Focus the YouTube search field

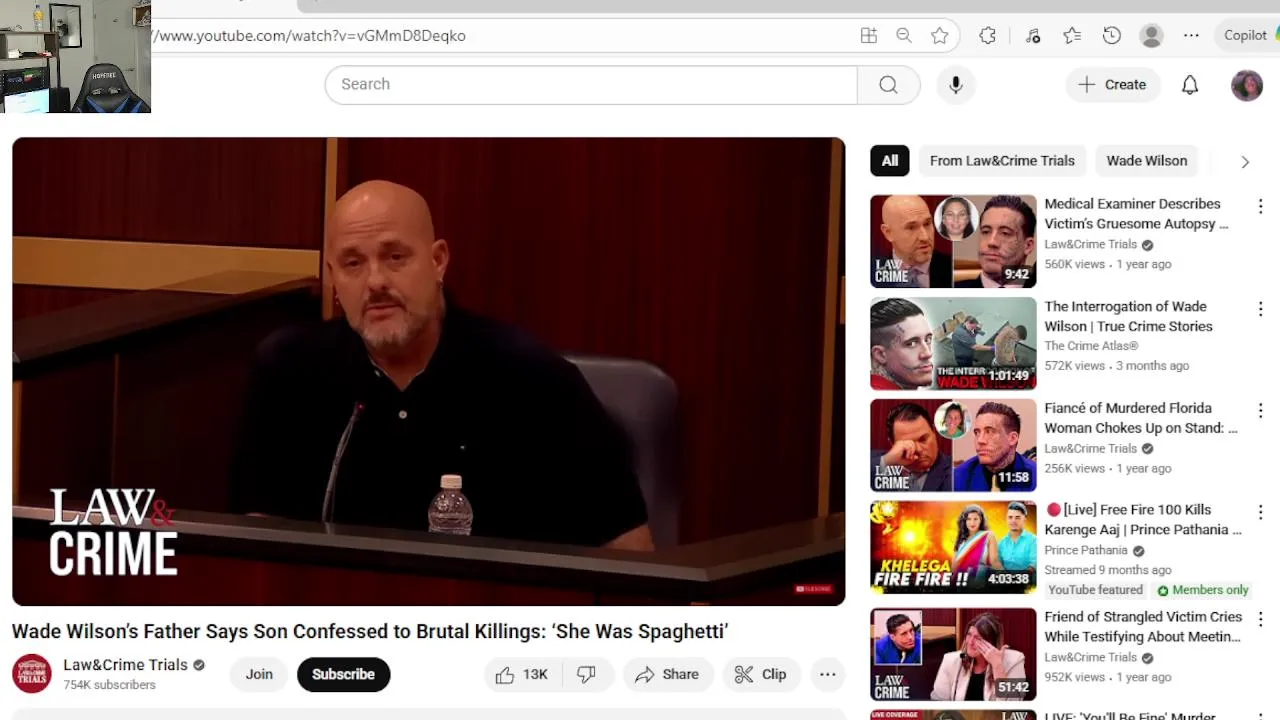point(591,84)
